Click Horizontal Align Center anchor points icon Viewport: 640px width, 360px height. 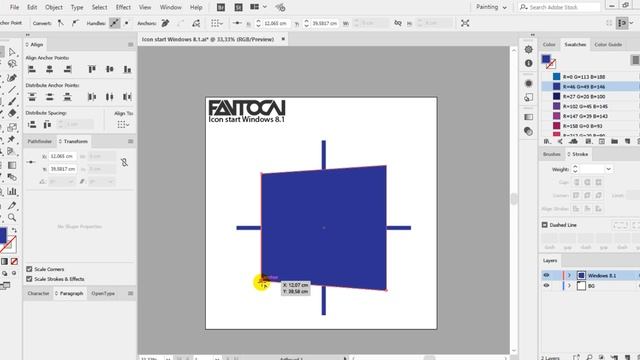[x=49, y=69]
